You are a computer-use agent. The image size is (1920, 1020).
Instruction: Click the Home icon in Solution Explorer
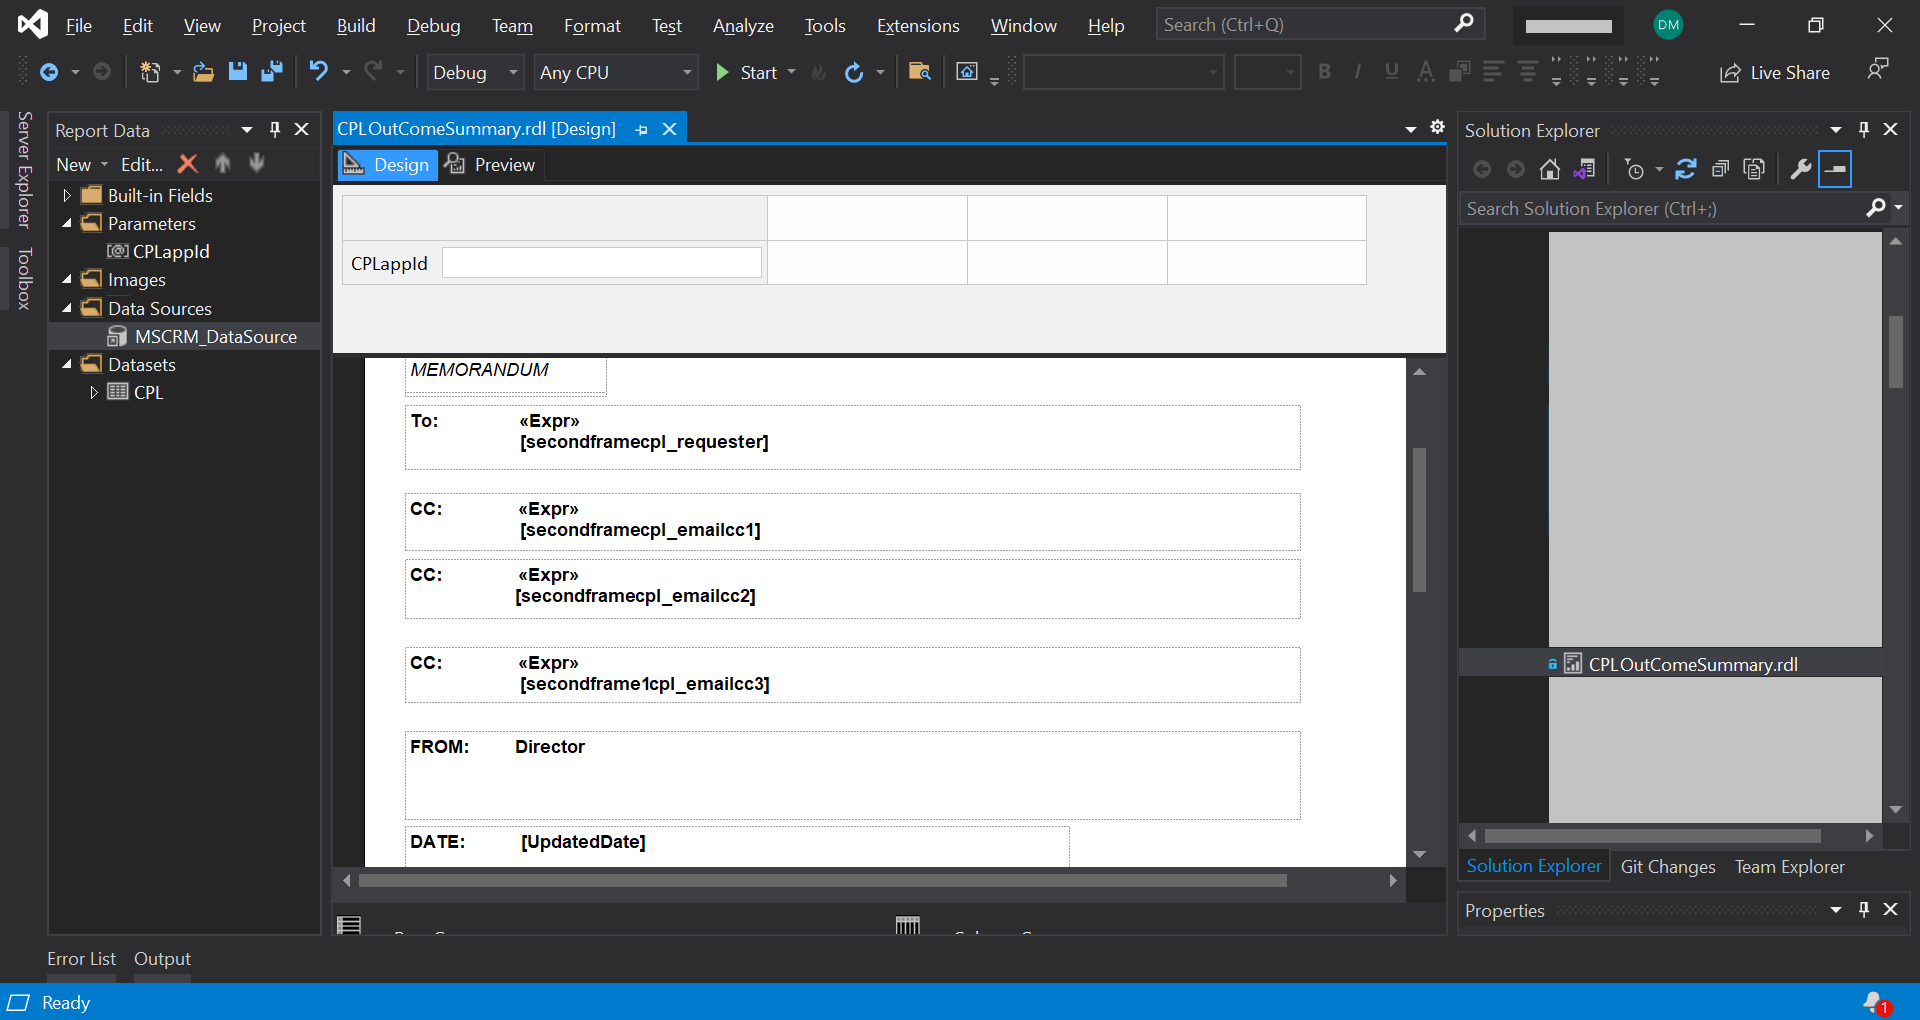(1550, 170)
